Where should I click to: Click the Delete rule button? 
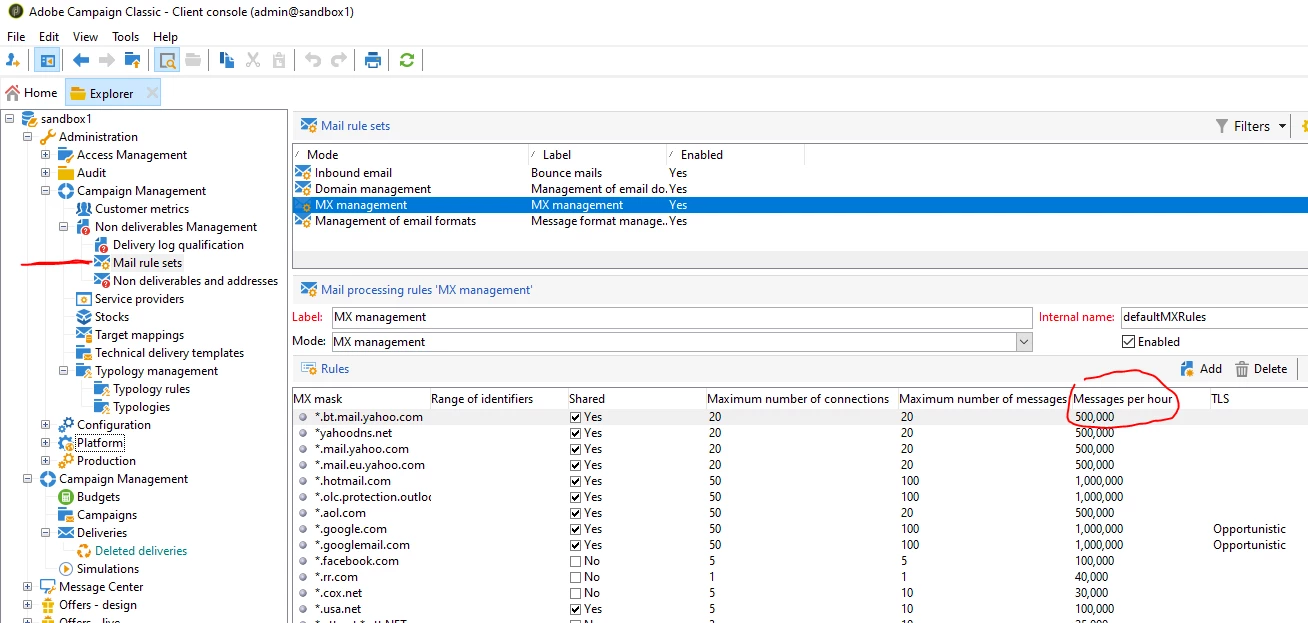pyautogui.click(x=1261, y=369)
